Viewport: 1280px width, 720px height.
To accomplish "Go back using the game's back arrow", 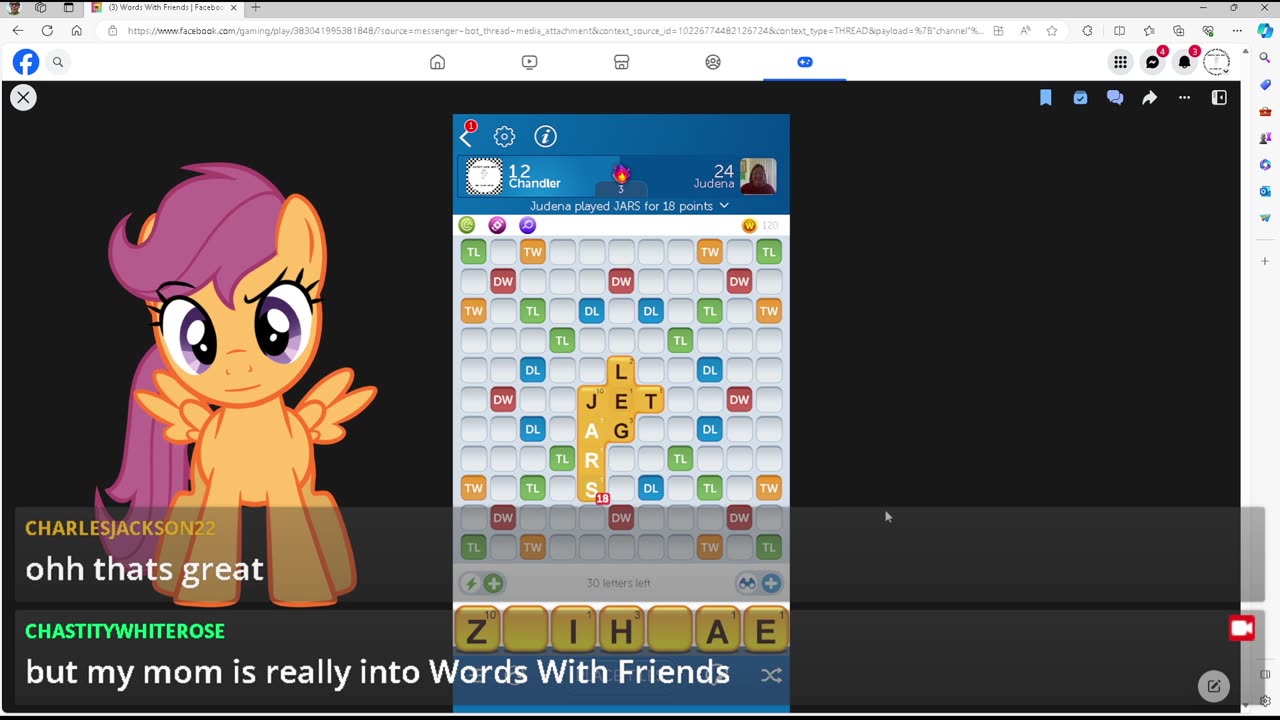I will 465,137.
